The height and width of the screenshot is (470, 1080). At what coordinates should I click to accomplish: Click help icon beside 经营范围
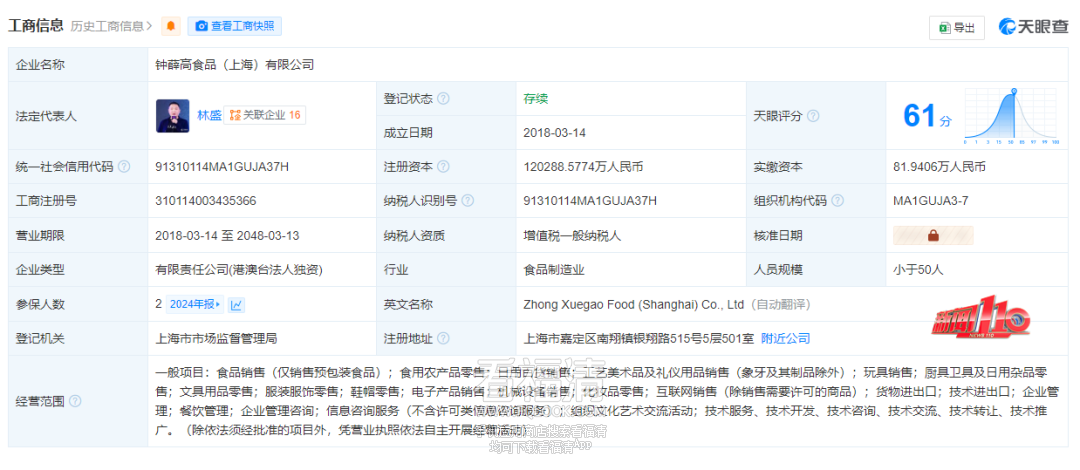point(75,401)
